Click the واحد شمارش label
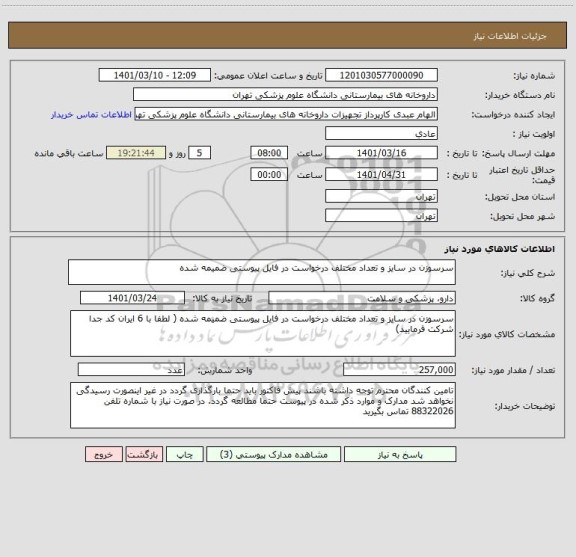 click(x=225, y=370)
